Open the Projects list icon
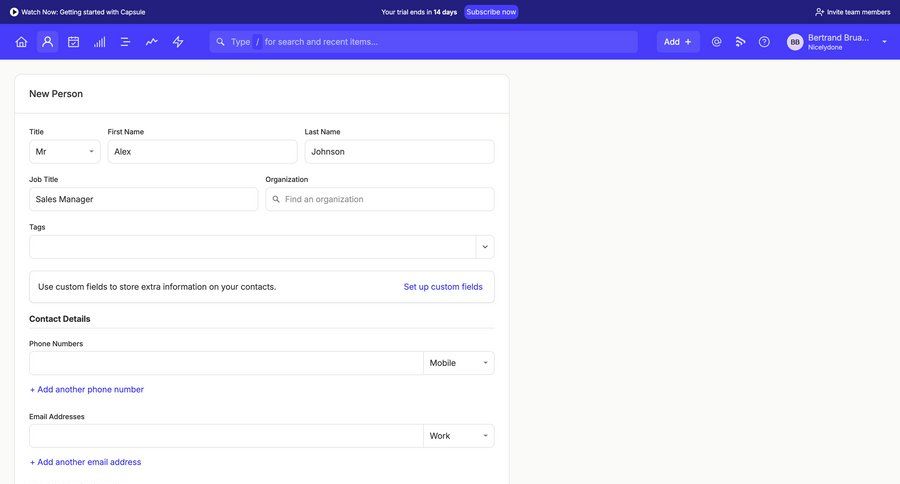Viewport: 900px width, 484px height. click(126, 42)
